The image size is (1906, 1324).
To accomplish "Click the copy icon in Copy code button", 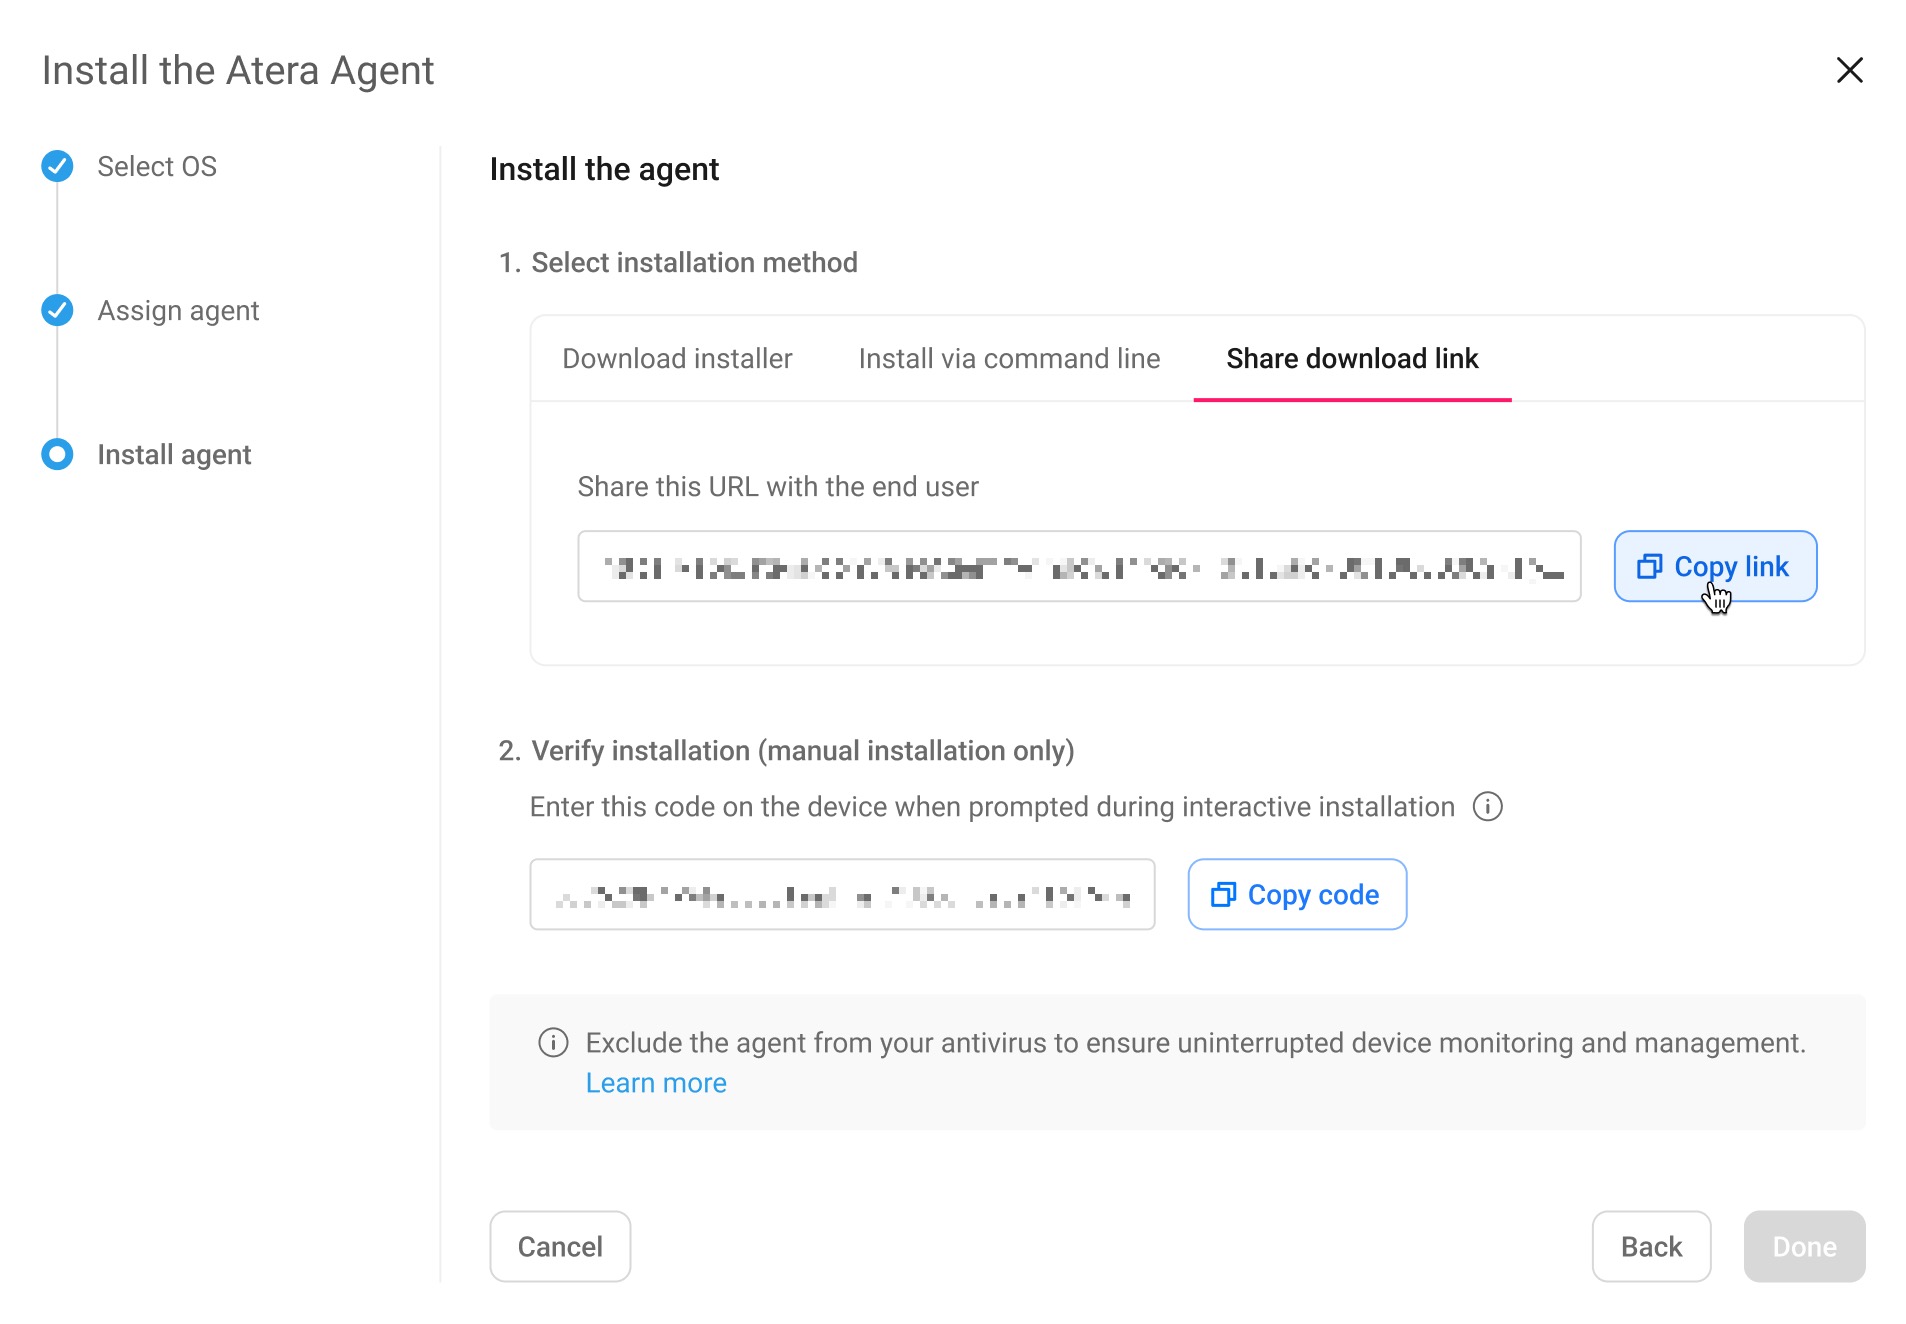I will (x=1223, y=894).
